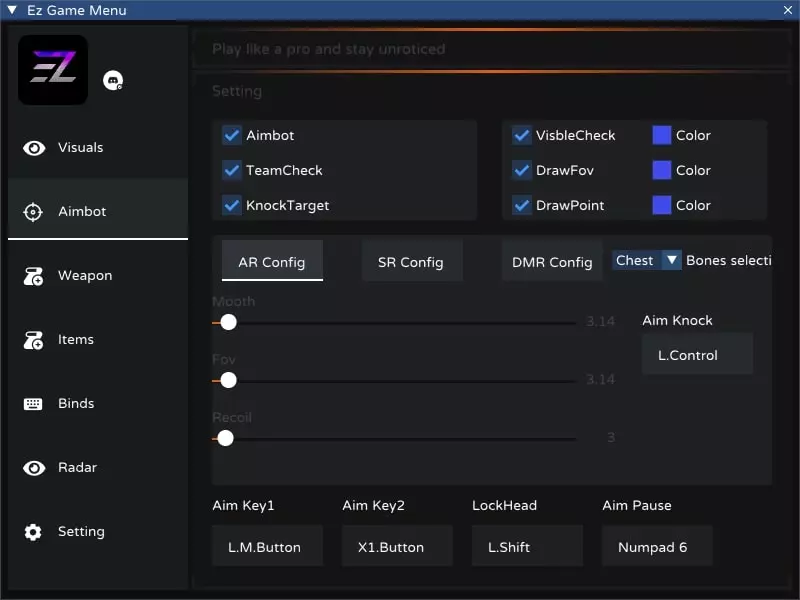Viewport: 800px width, 600px height.
Task: Uncheck the DrawFov checkbox
Action: coord(521,170)
